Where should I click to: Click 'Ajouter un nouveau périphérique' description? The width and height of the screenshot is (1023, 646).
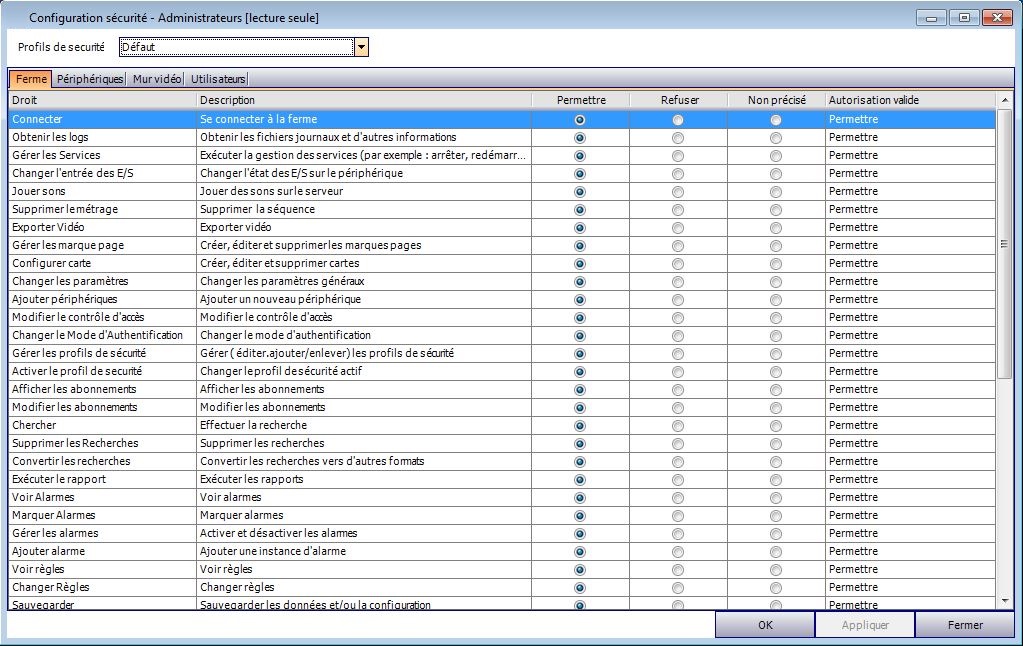(281, 299)
